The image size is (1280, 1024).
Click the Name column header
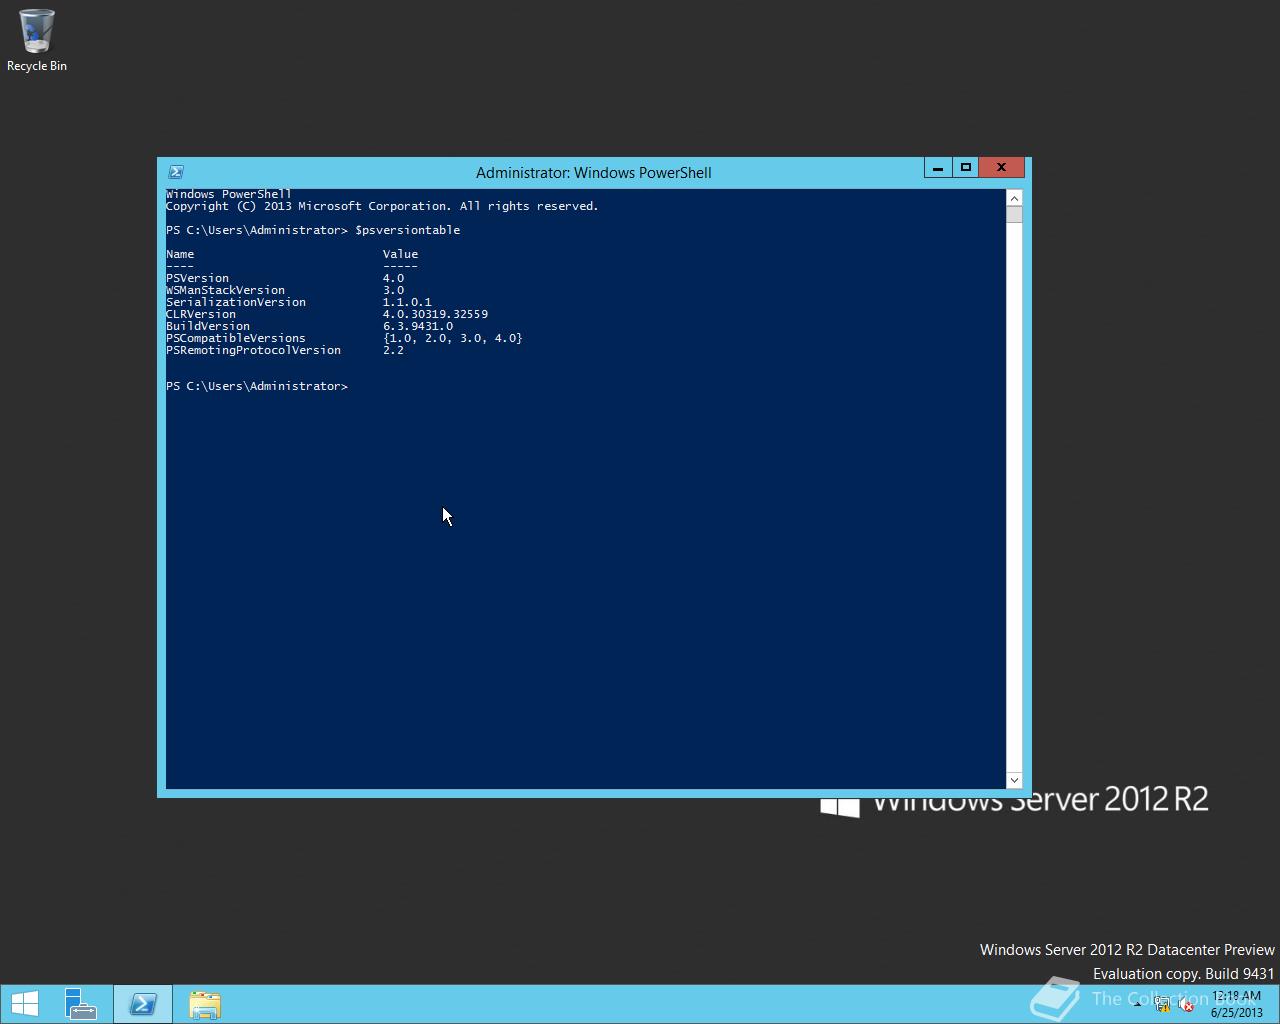180,254
